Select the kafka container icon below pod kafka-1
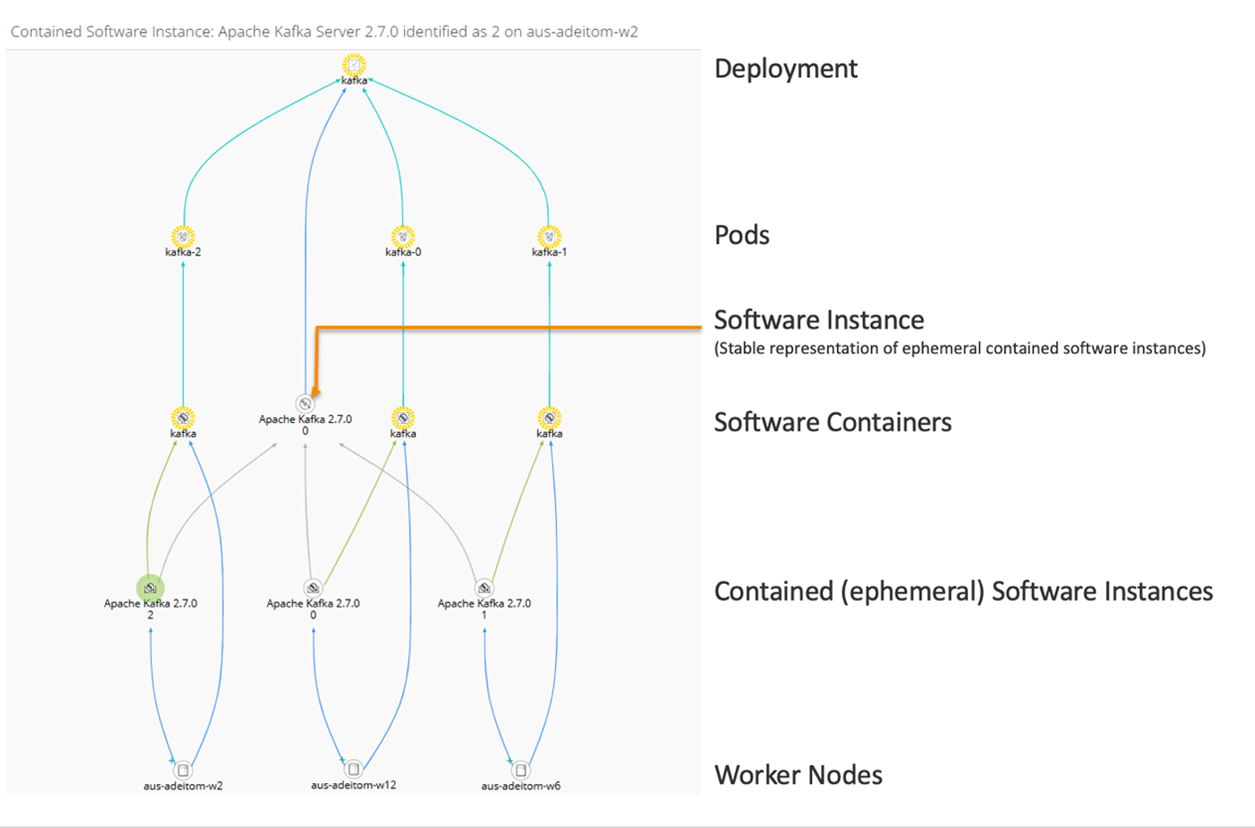1255x828 pixels. click(x=549, y=417)
